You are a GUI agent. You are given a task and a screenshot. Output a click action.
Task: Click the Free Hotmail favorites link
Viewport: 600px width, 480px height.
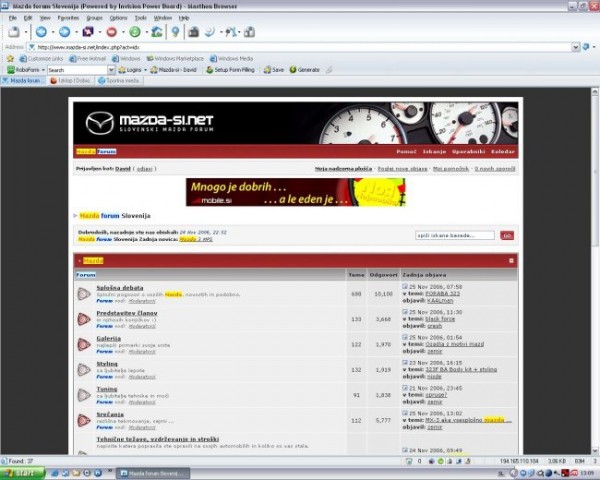(88, 59)
